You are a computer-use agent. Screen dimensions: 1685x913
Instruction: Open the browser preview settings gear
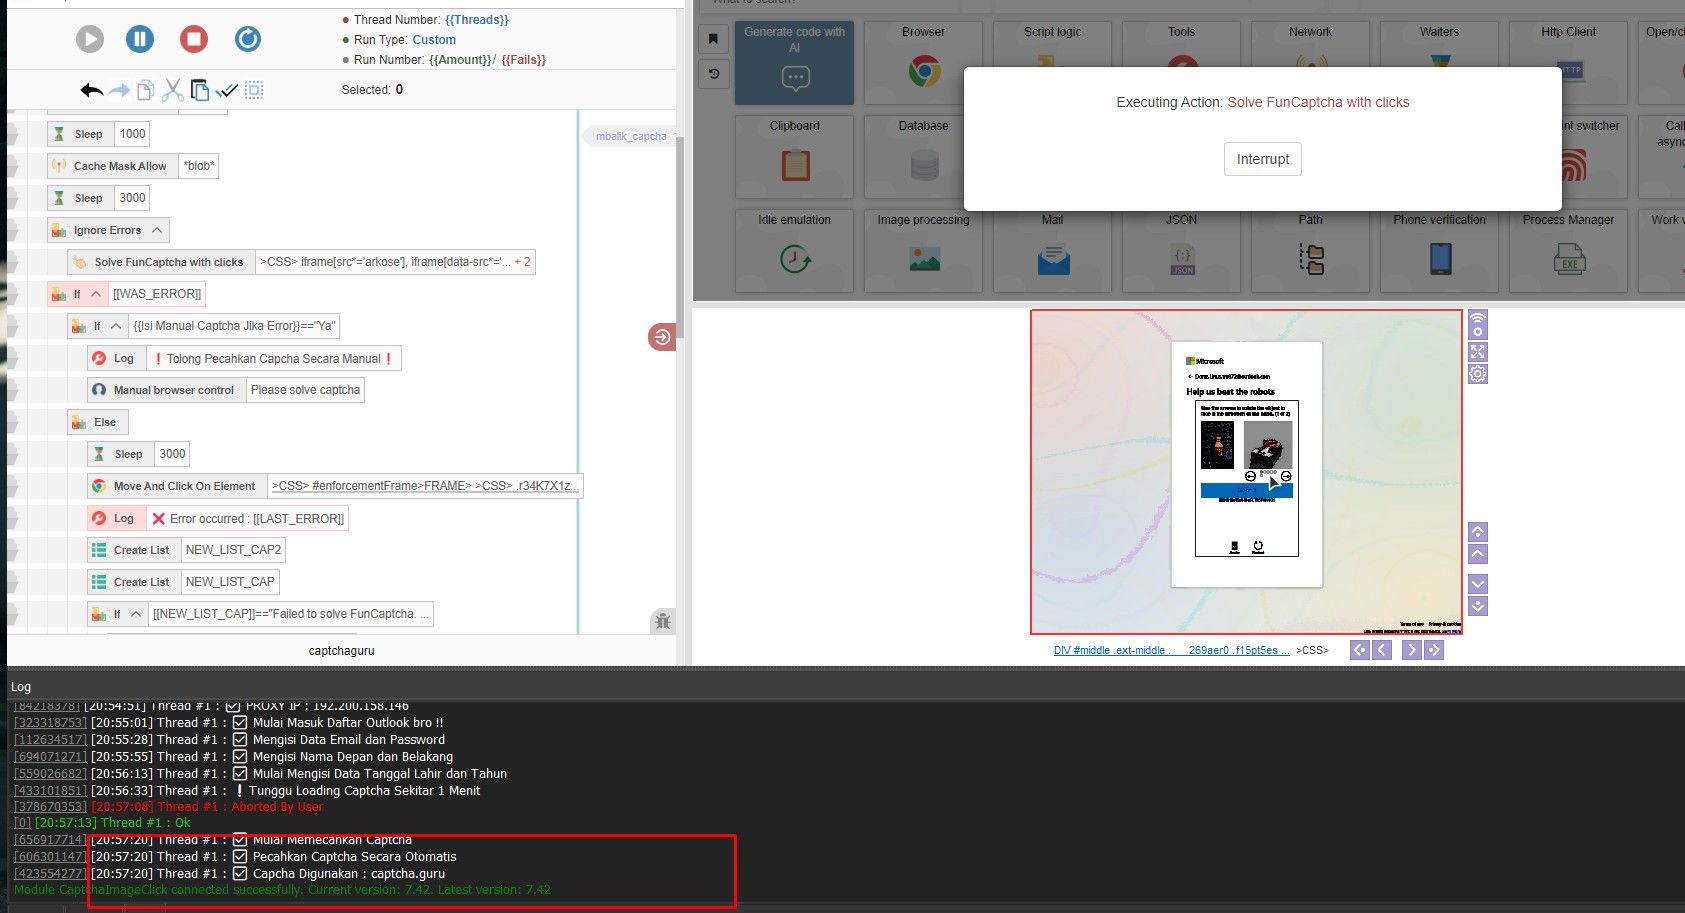pos(1477,373)
